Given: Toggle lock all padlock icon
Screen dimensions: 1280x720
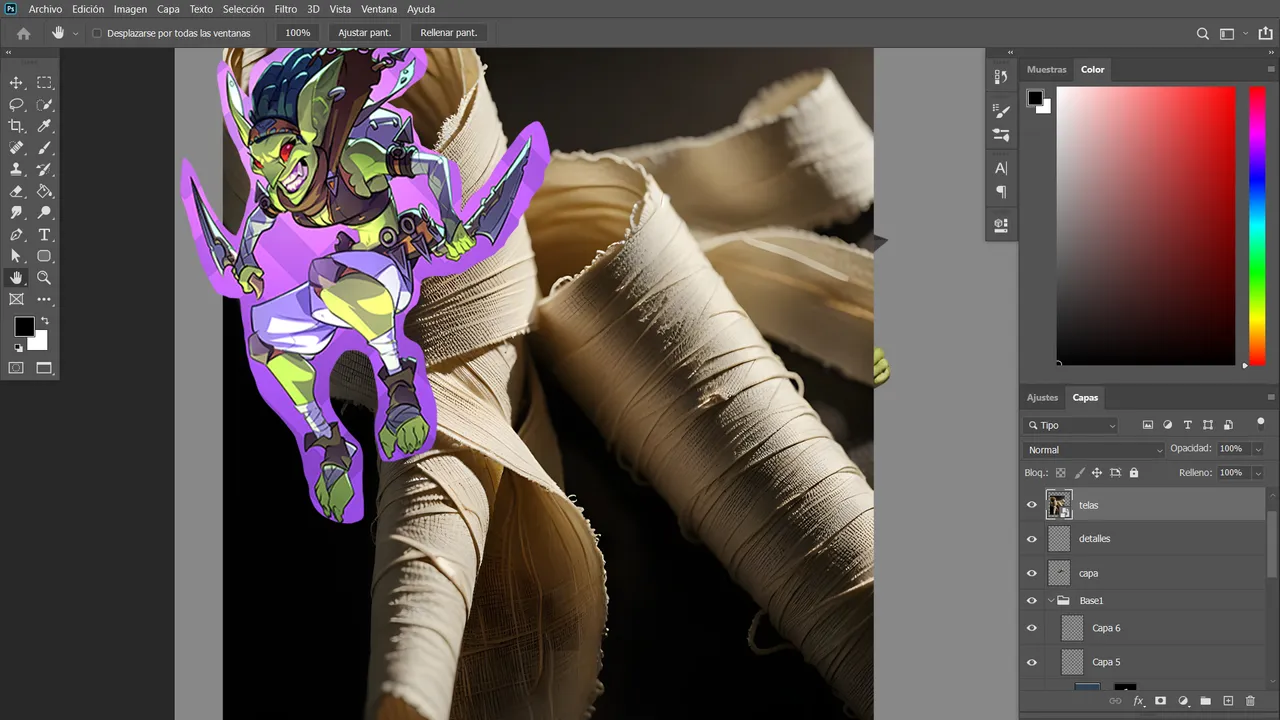Looking at the screenshot, I should (x=1133, y=473).
